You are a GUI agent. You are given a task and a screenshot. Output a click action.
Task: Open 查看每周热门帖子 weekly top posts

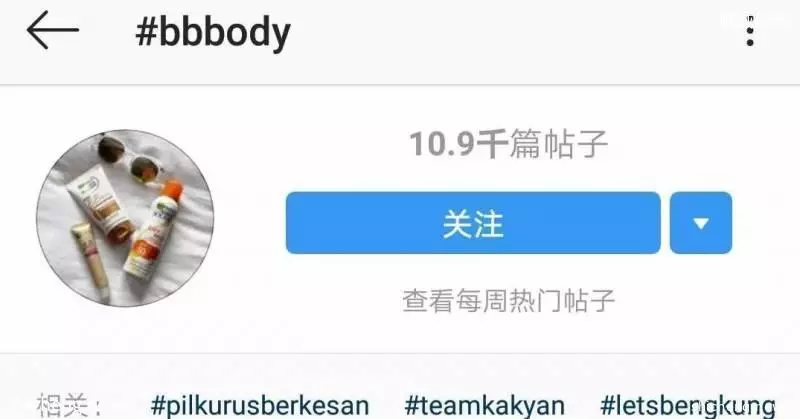pos(509,300)
